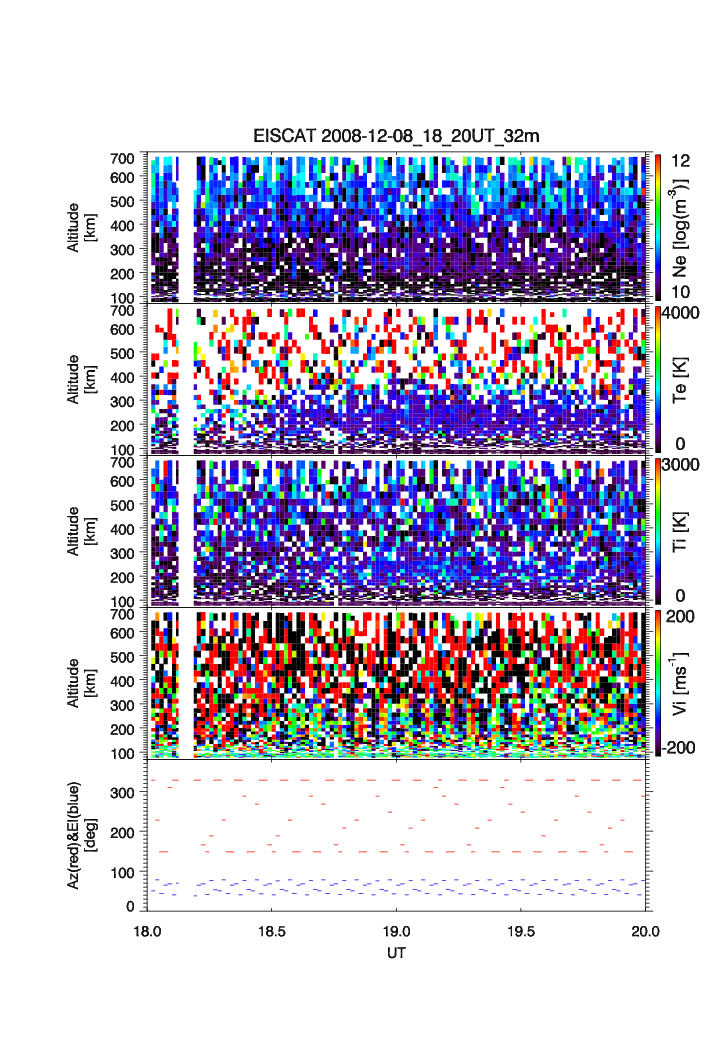708x1063 pixels.
Task: Click the 18.5 tick label on time axis
Action: coord(272,930)
